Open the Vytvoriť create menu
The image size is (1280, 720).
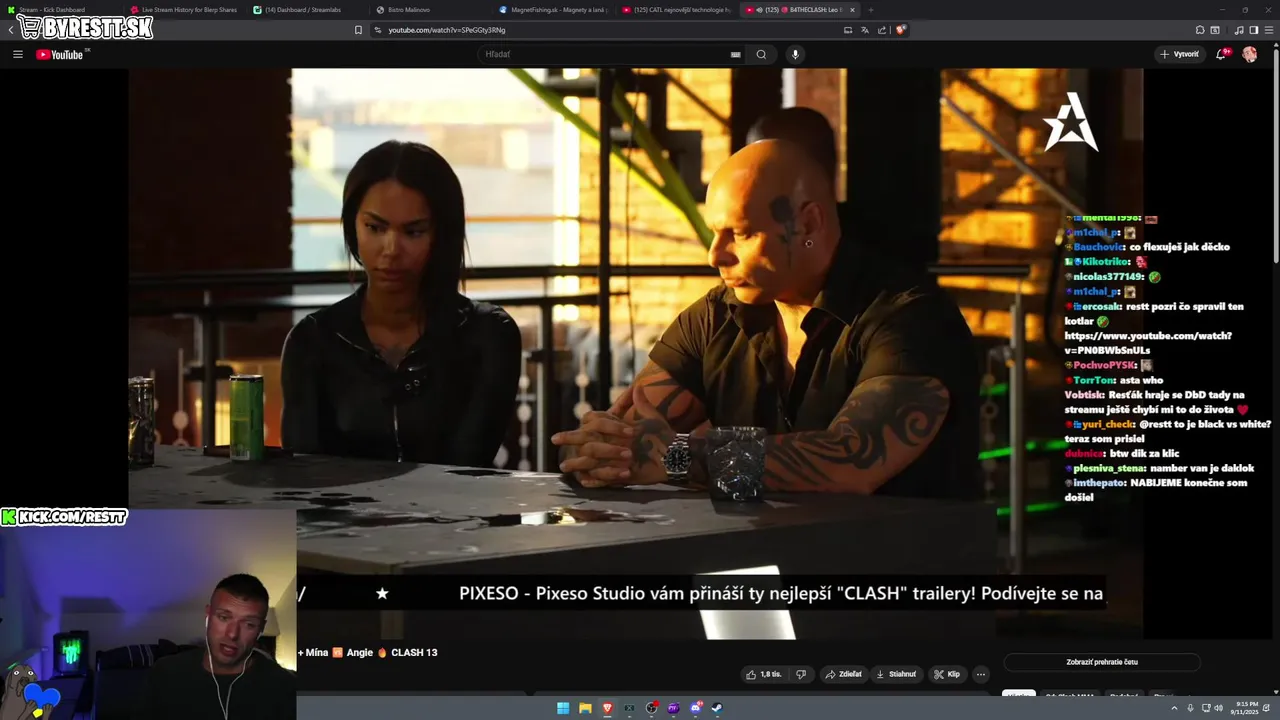pos(1180,54)
